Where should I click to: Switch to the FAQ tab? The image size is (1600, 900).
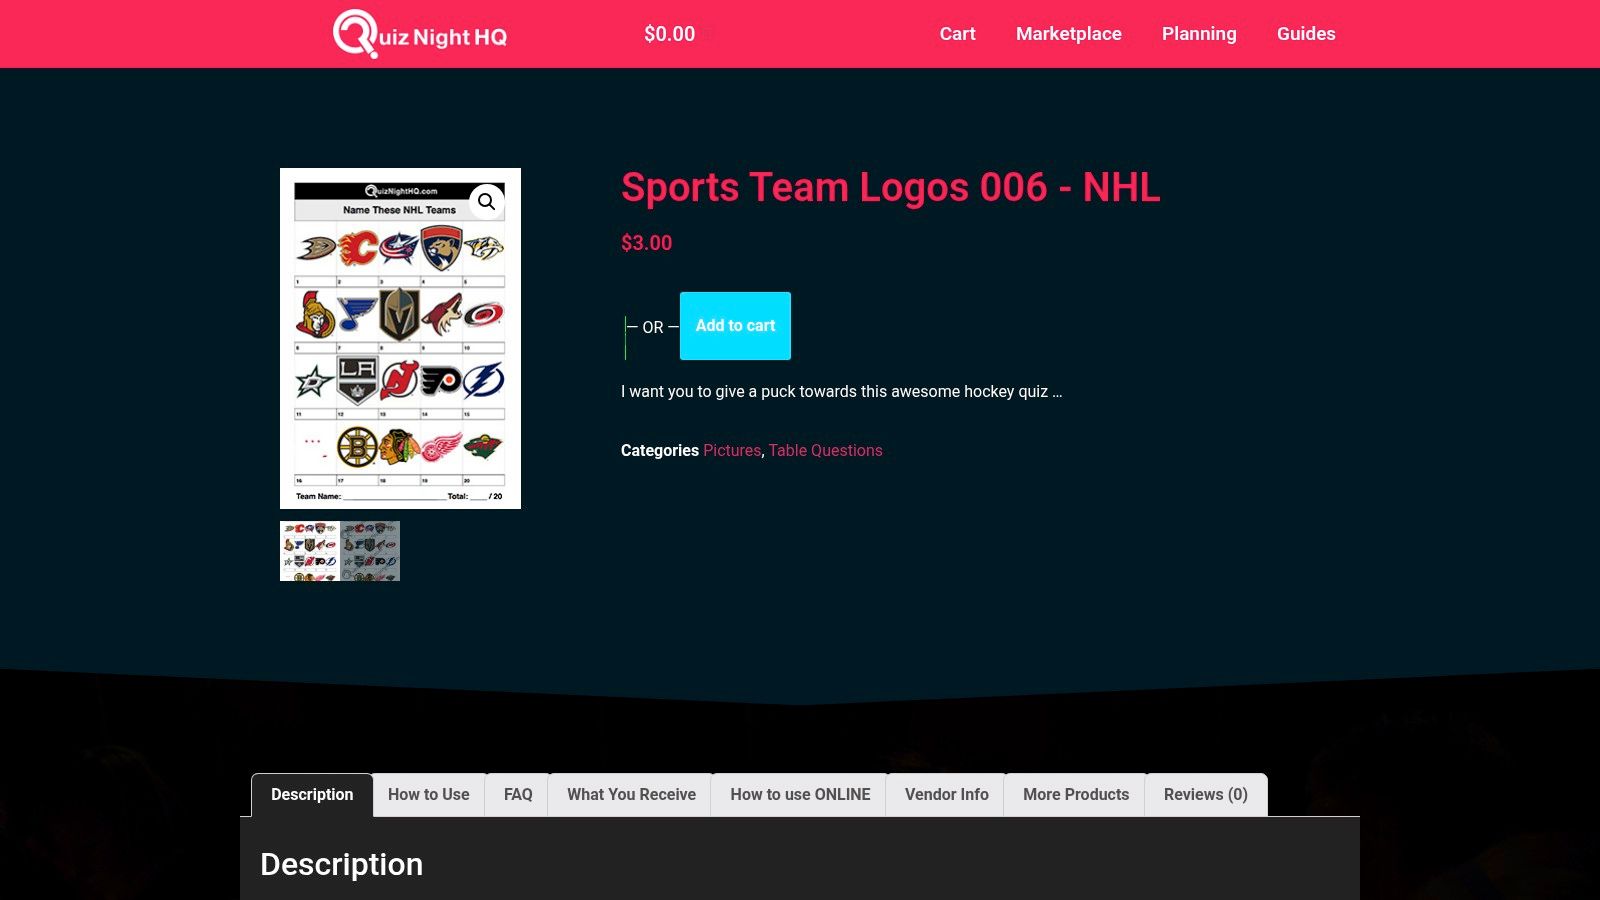tap(518, 794)
